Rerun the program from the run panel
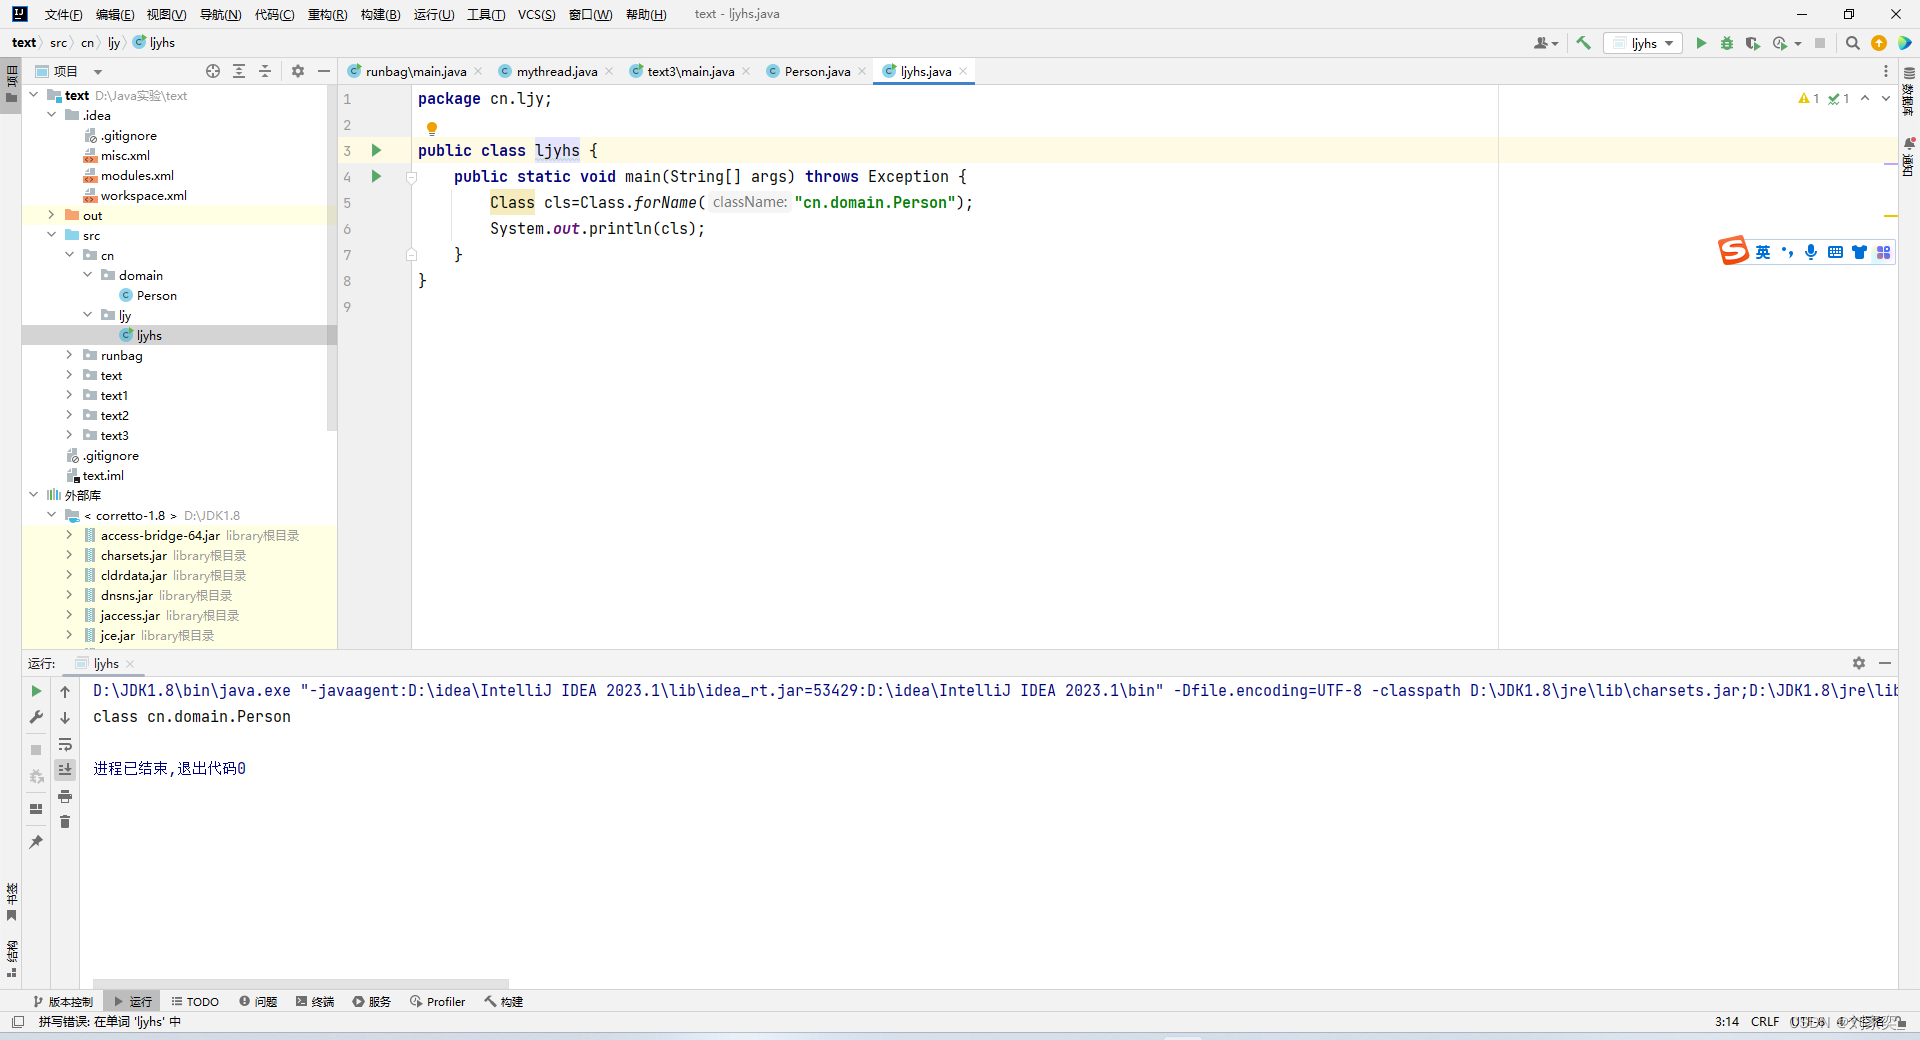Screen dimensions: 1920x1040 [x=35, y=691]
